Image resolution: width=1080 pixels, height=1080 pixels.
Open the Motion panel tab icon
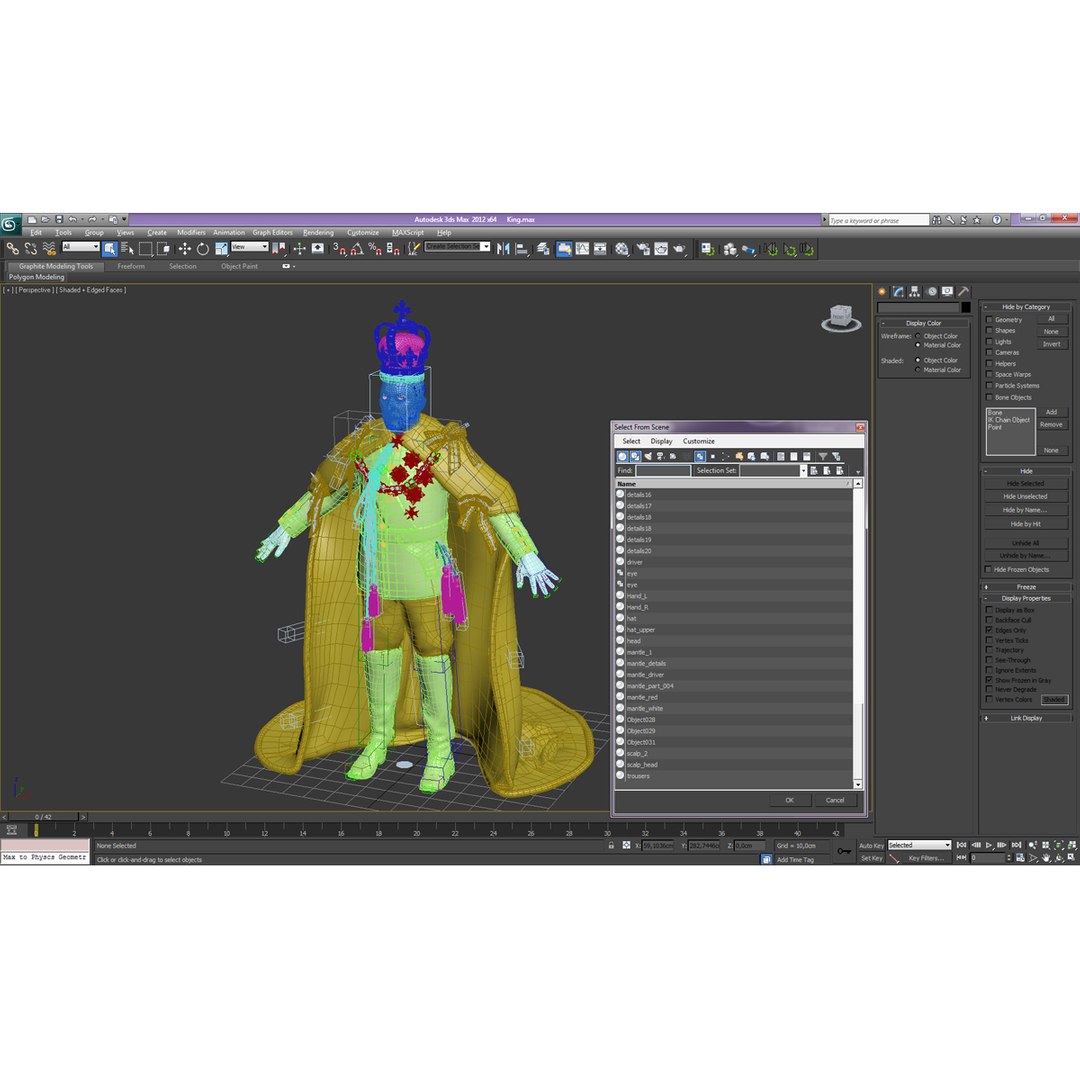932,291
